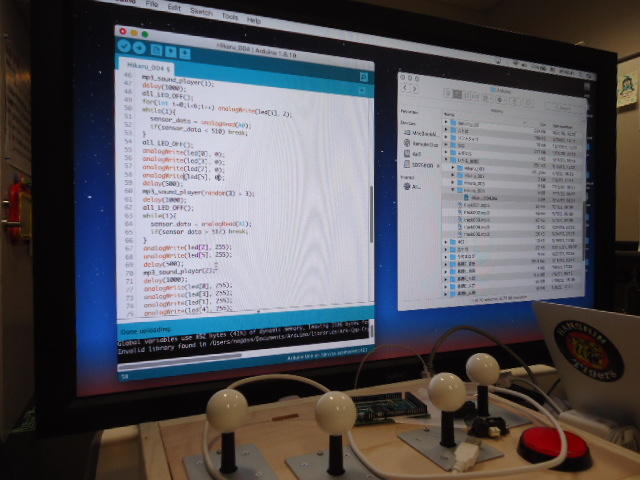
Task: Click the Save sketch down-arrow icon
Action: pos(185,53)
